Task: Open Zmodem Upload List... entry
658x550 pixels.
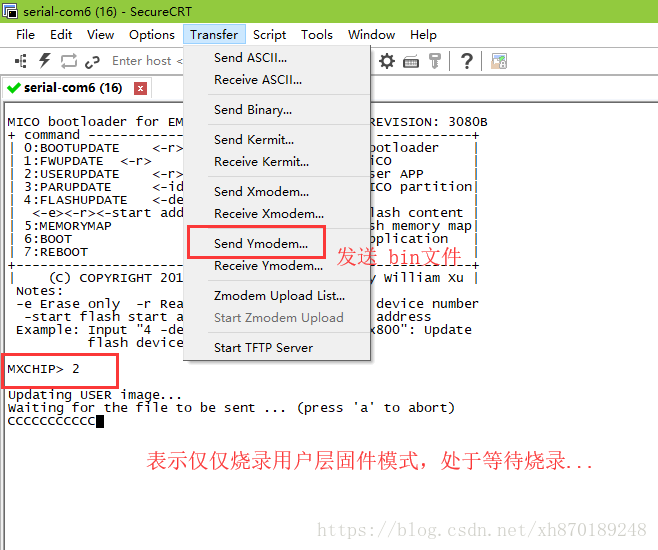Action: 279,296
